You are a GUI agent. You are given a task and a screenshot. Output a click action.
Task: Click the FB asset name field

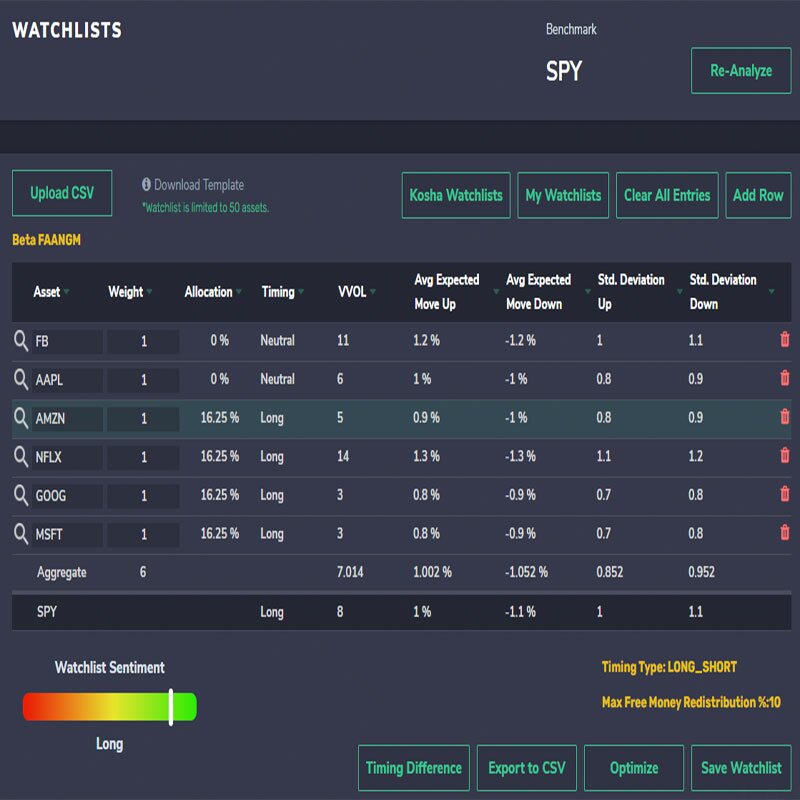pyautogui.click(x=67, y=341)
